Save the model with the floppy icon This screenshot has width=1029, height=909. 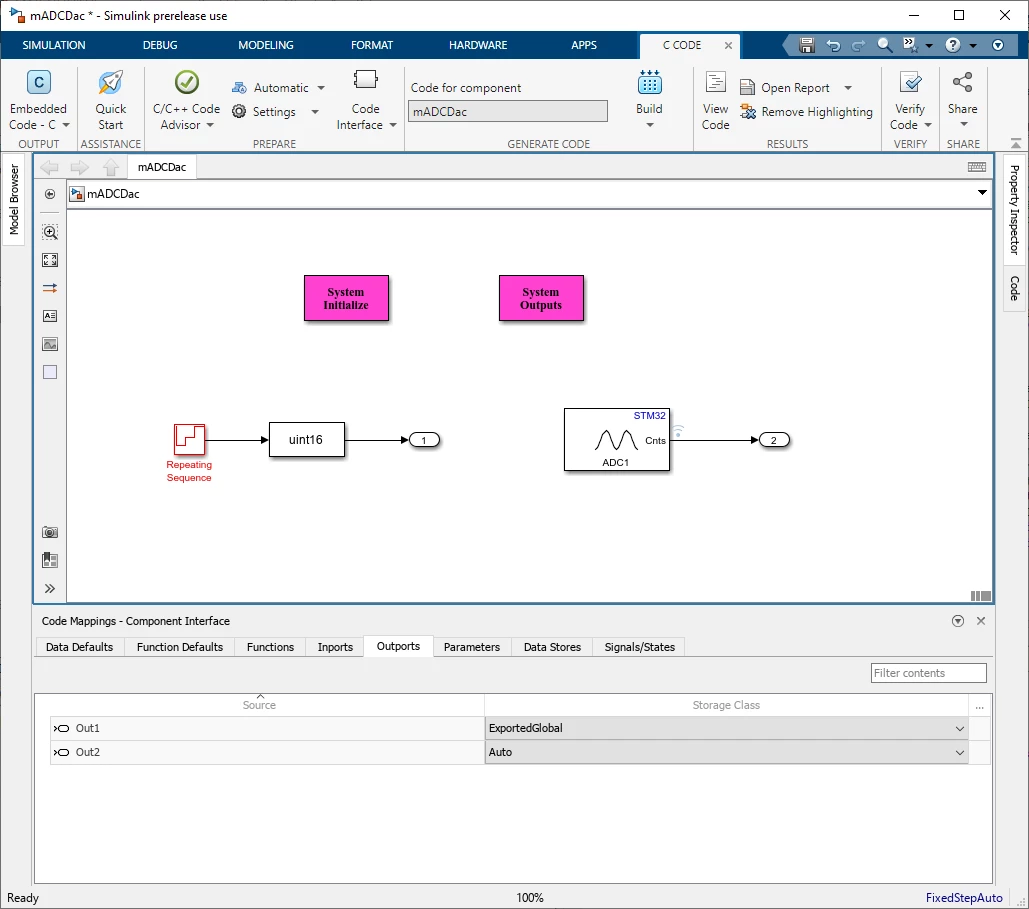pos(807,45)
